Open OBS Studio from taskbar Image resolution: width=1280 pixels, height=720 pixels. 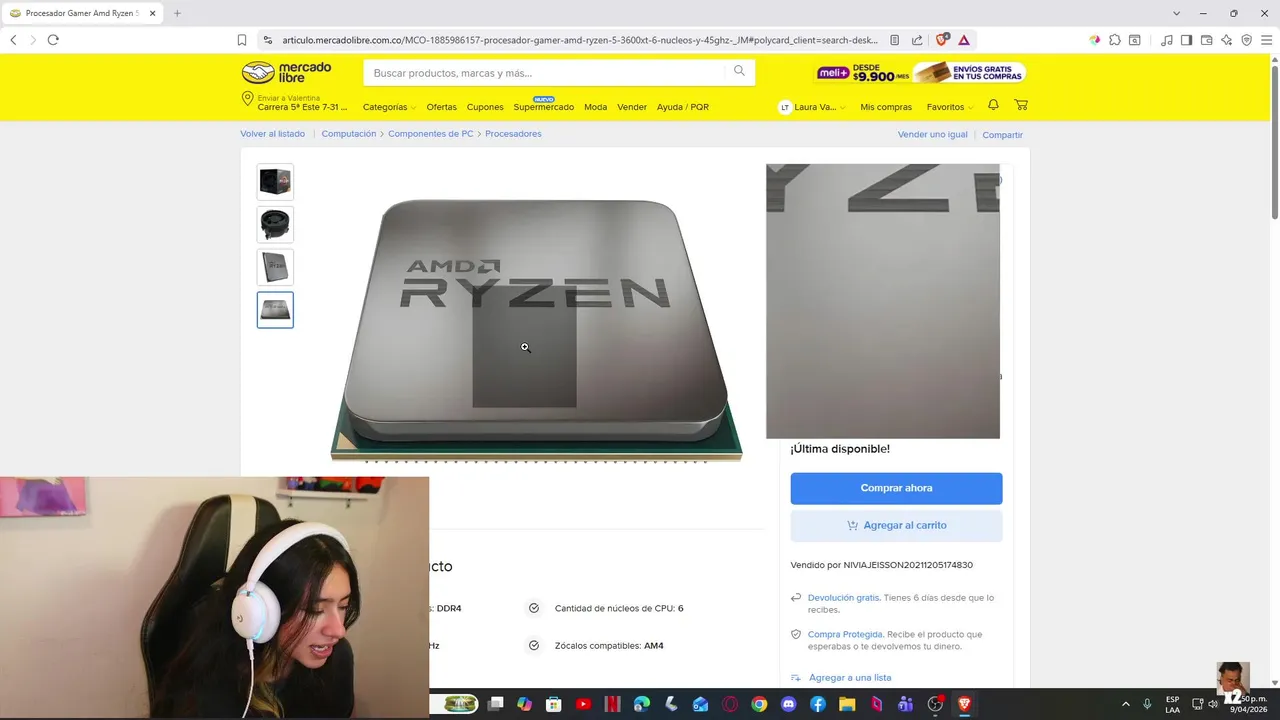coord(935,704)
